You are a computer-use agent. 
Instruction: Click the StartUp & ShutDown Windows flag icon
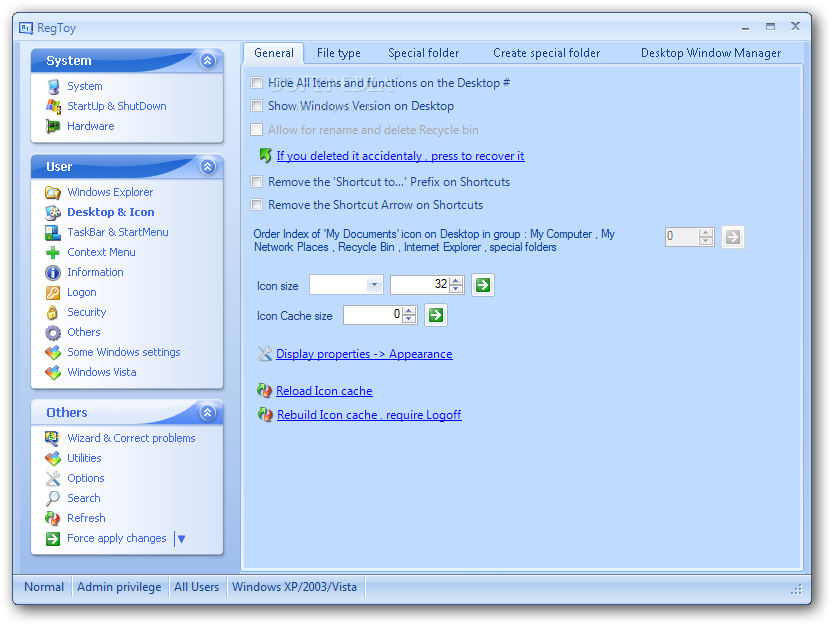pyautogui.click(x=53, y=106)
